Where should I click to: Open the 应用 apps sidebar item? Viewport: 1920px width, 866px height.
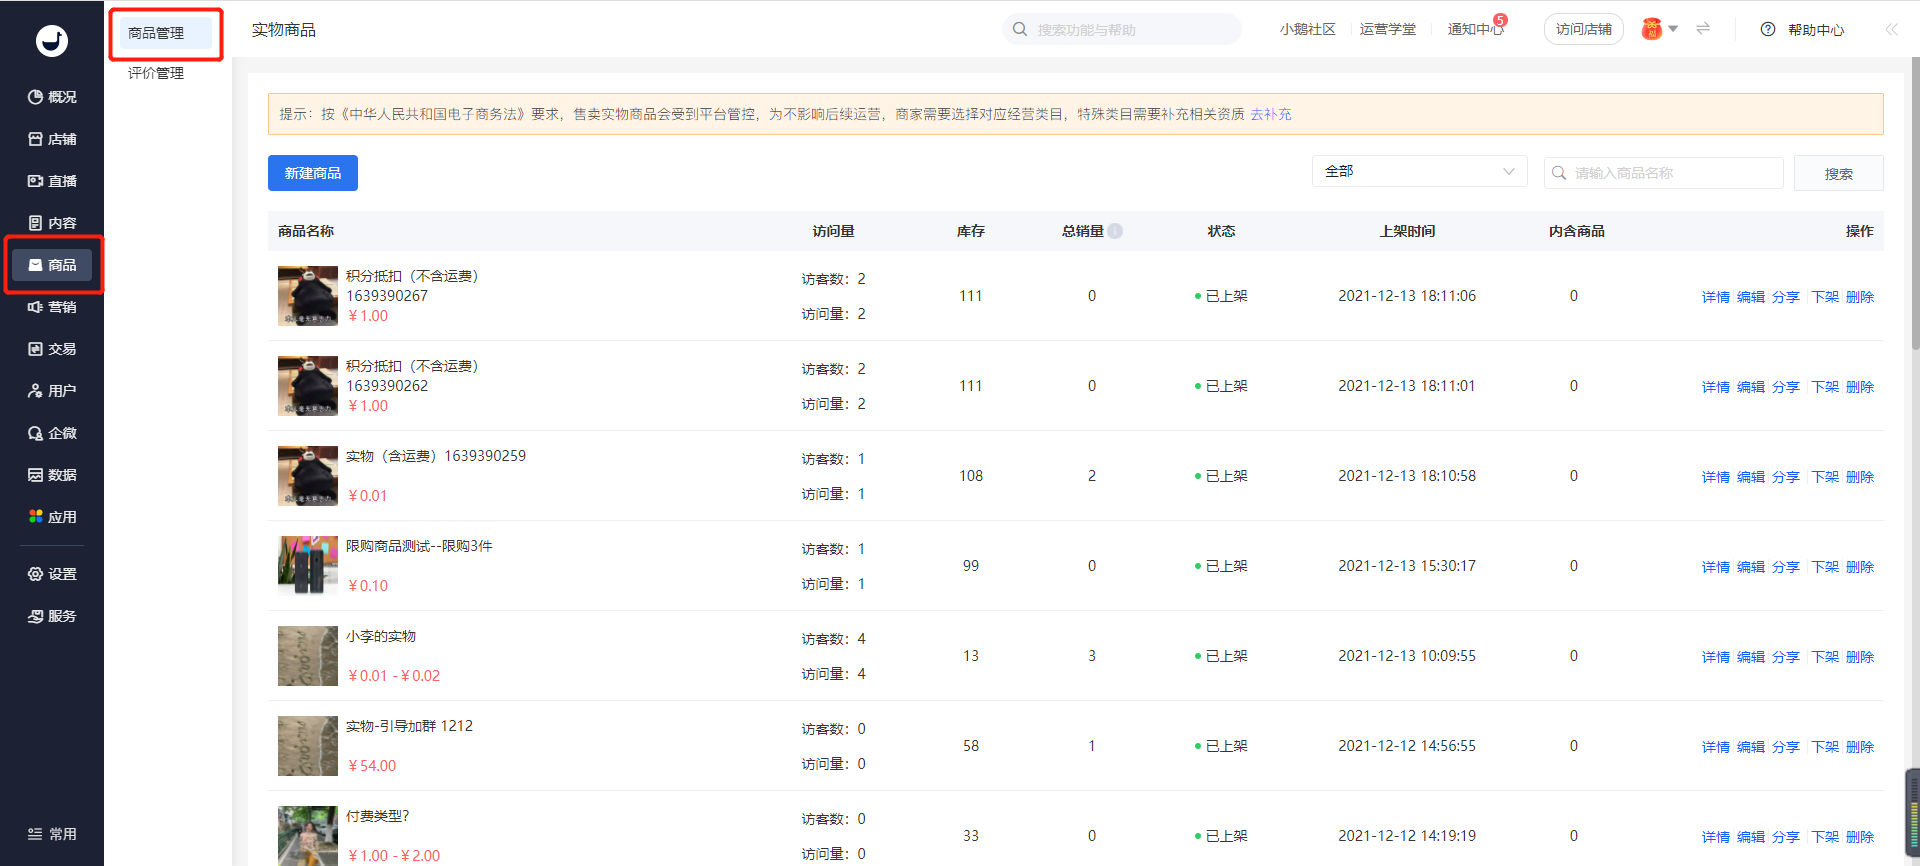point(52,517)
